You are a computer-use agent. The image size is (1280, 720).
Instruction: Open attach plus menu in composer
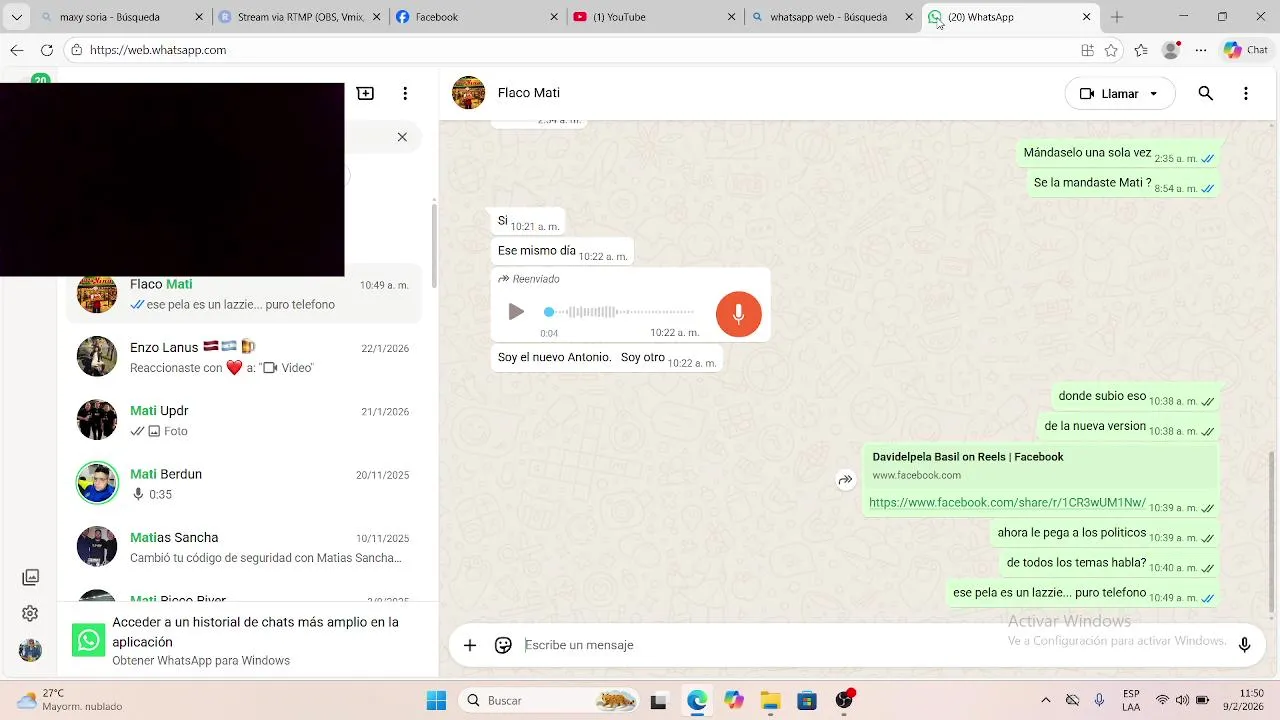pos(470,645)
